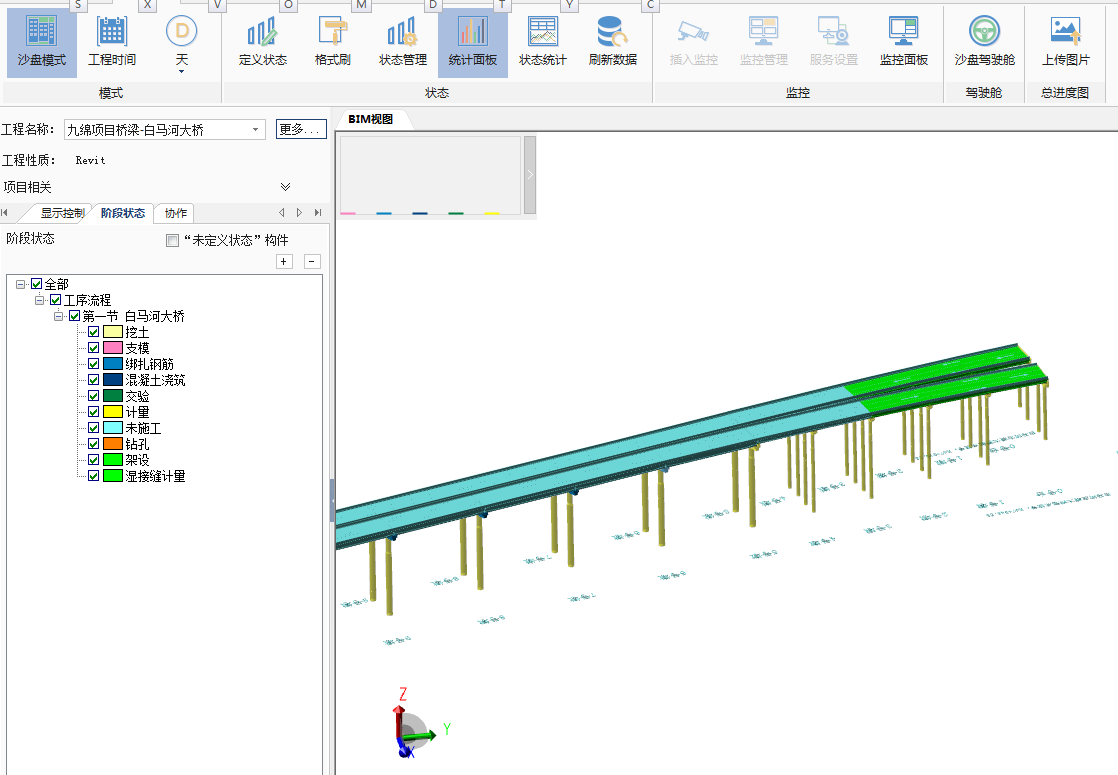1118x775 pixels.
Task: Open 监控管理 monitor management
Action: pyautogui.click(x=764, y=41)
